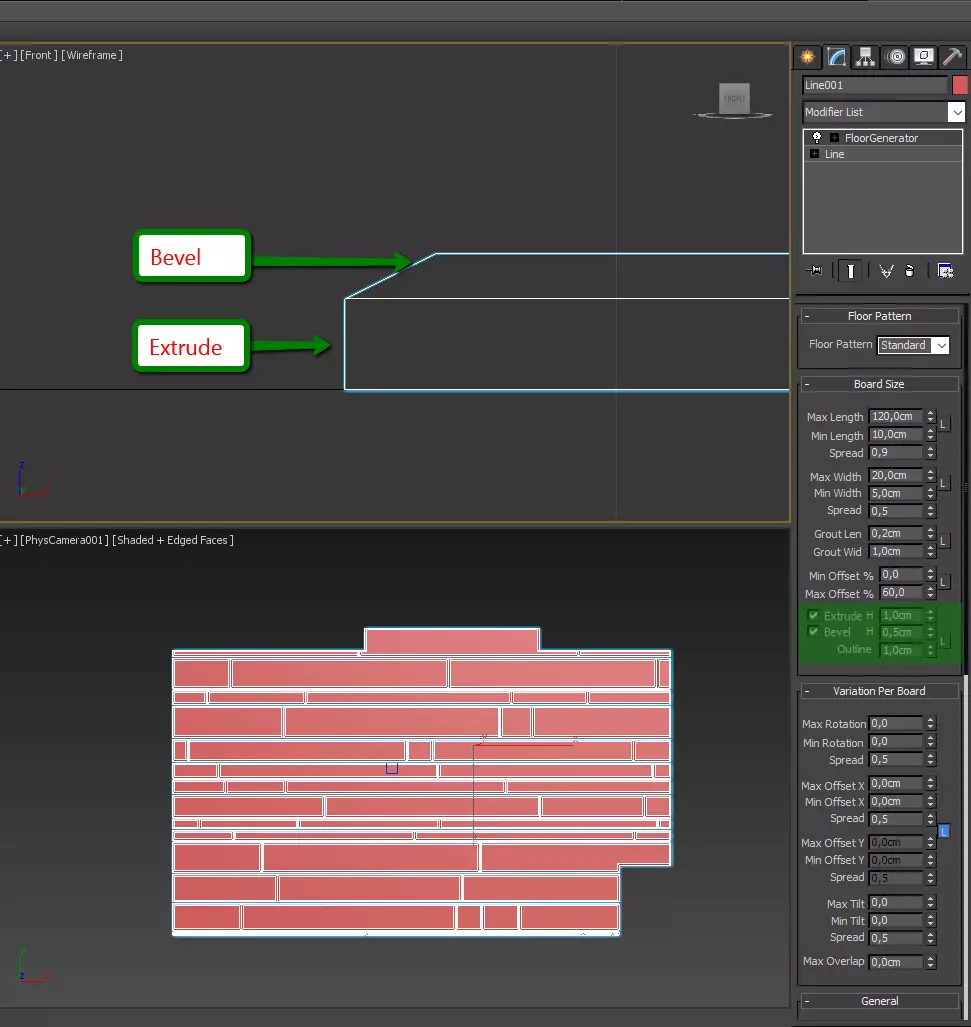Open the Motion panel tab
Screen dimensions: 971x1027
coord(896,58)
